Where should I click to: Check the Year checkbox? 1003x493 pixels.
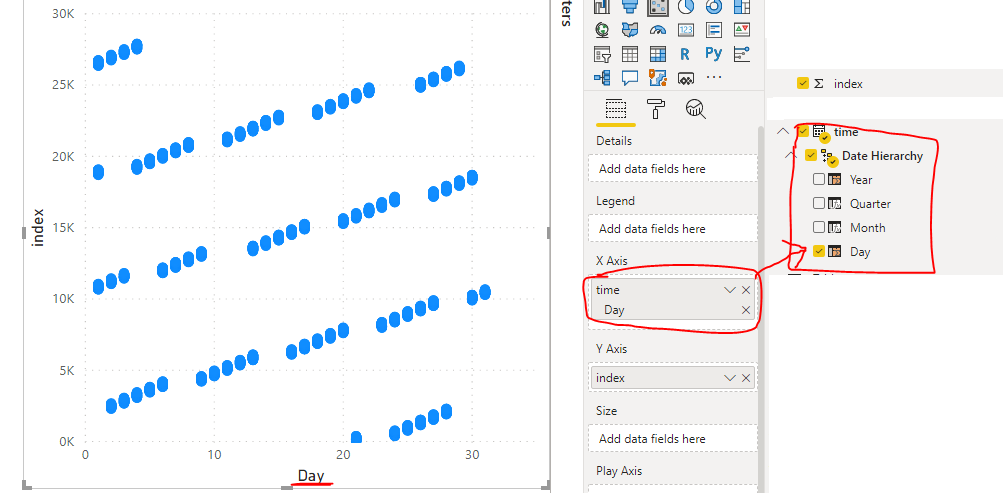[x=819, y=180]
